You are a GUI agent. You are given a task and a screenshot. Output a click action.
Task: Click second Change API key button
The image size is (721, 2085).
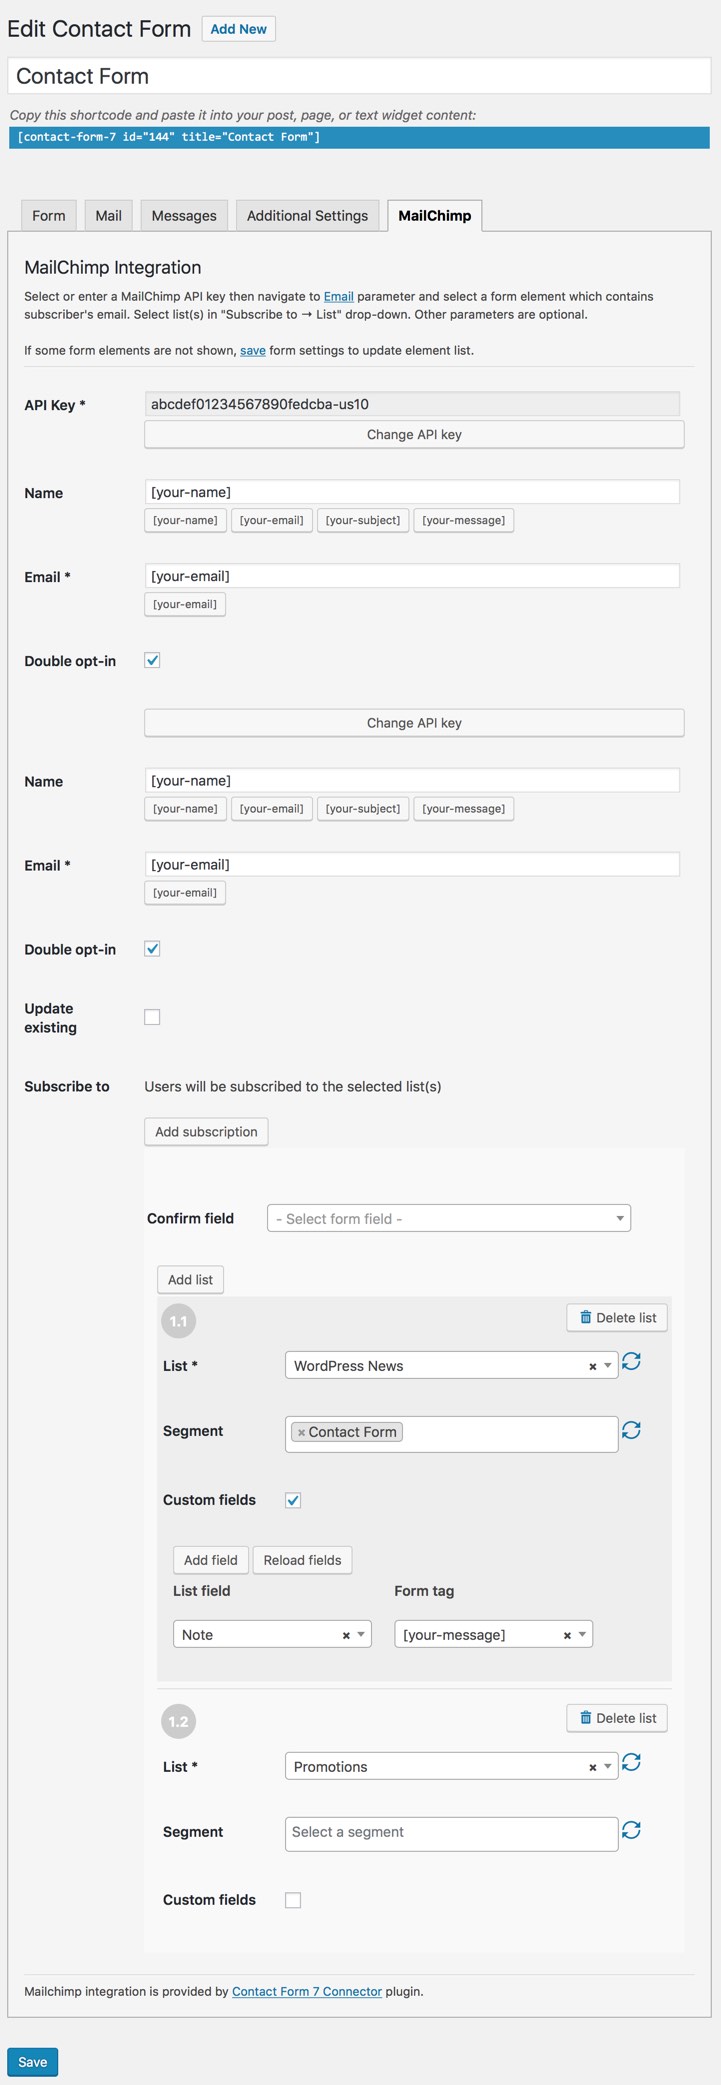coord(414,722)
